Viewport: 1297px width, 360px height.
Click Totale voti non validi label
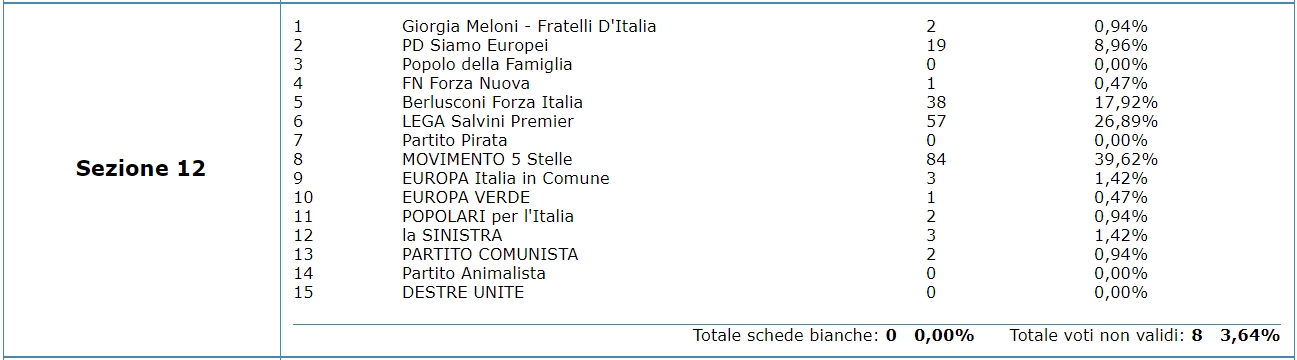[x=1098, y=335]
